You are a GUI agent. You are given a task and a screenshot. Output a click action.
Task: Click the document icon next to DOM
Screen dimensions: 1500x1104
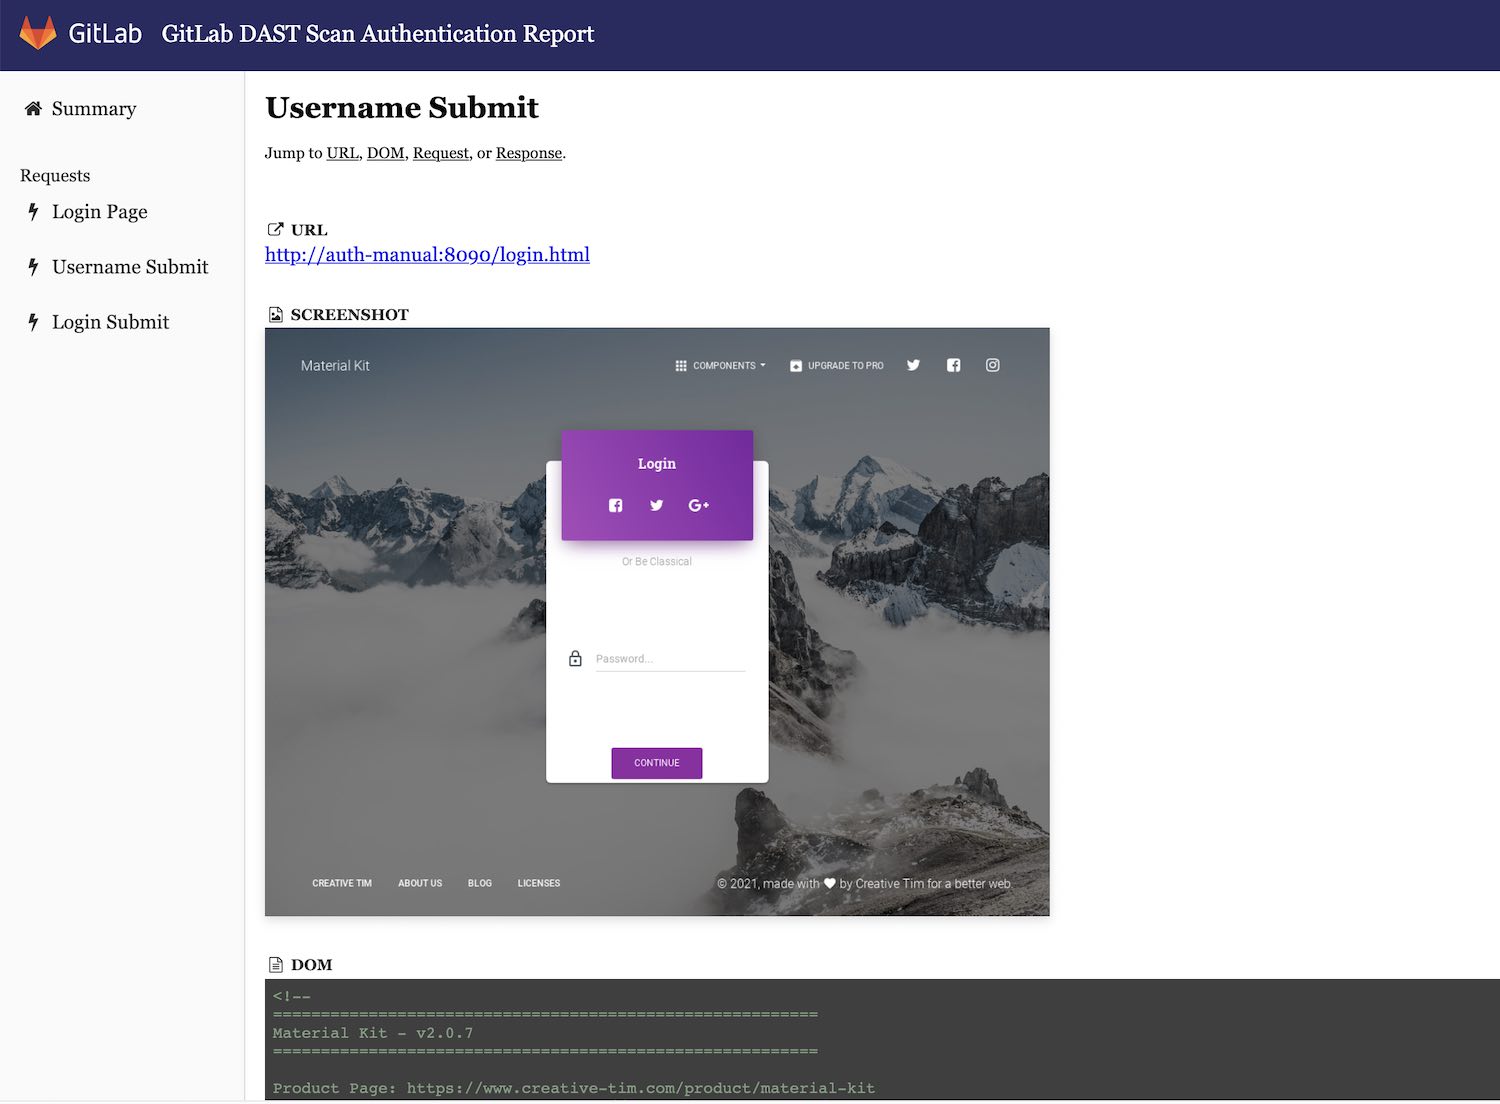276,963
